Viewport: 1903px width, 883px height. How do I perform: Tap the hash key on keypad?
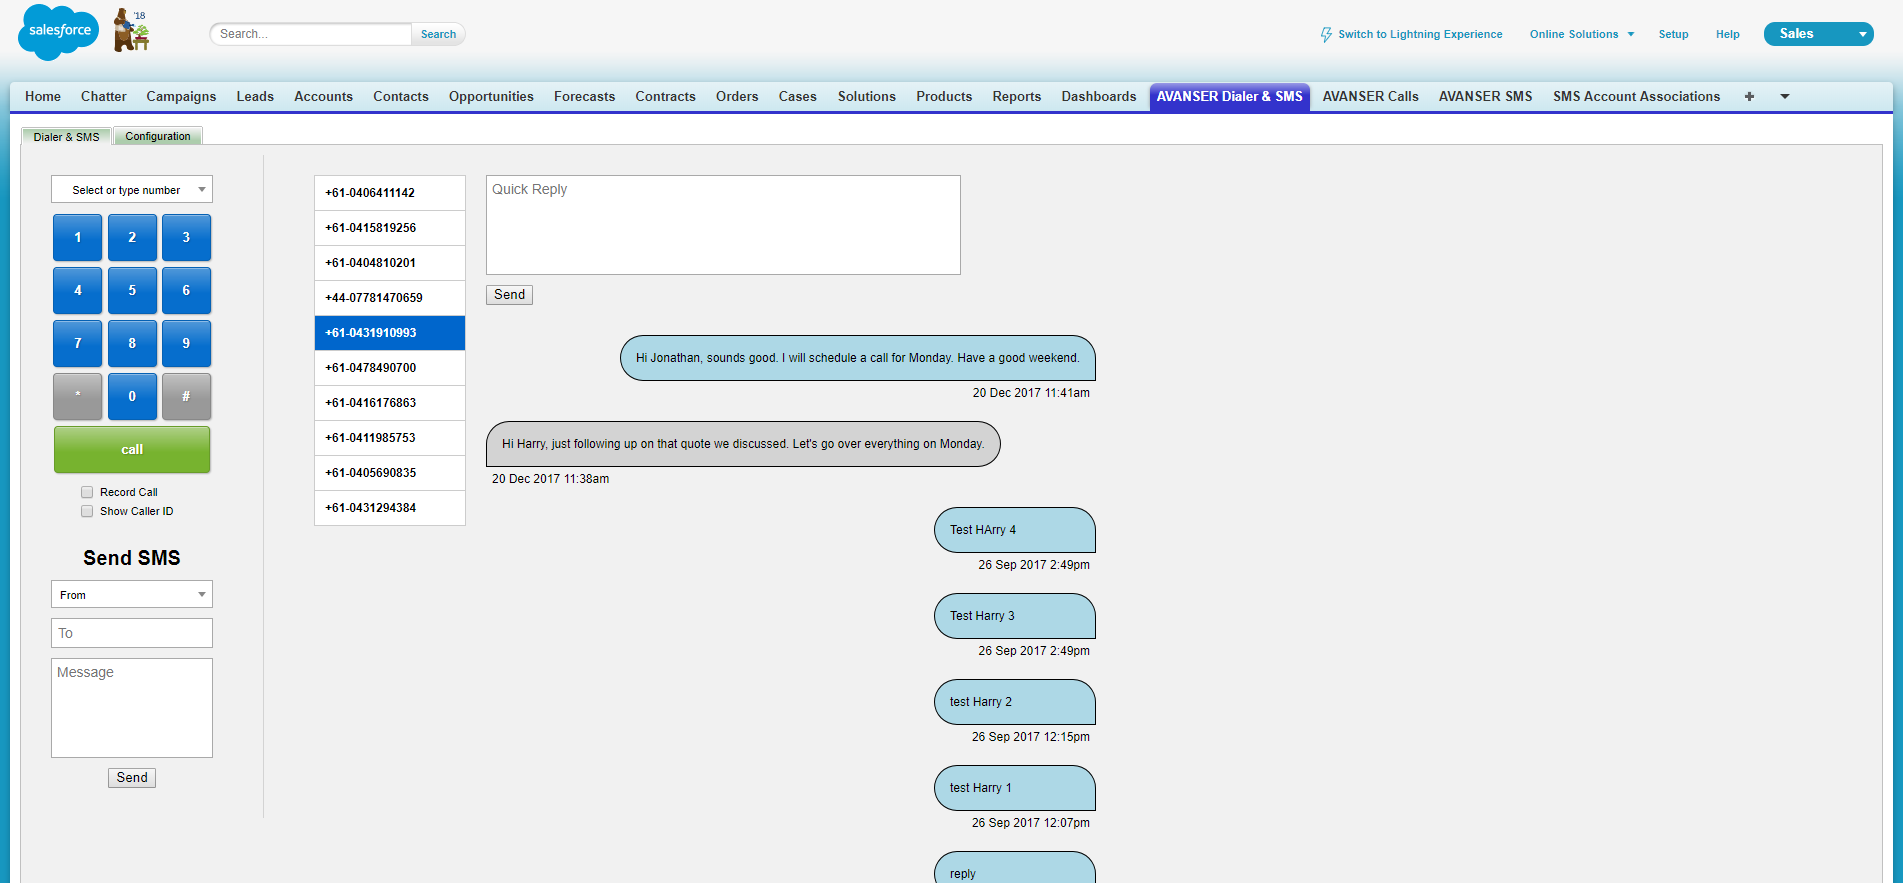tap(186, 397)
